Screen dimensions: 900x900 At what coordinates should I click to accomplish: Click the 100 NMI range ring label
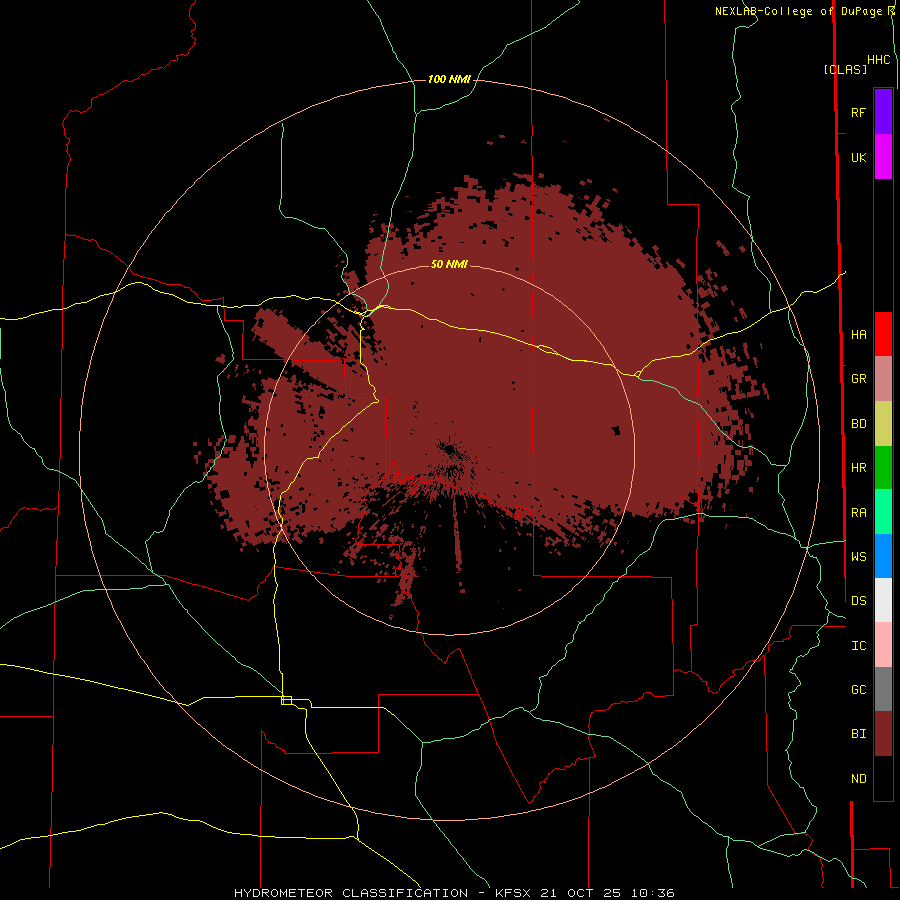(x=449, y=79)
